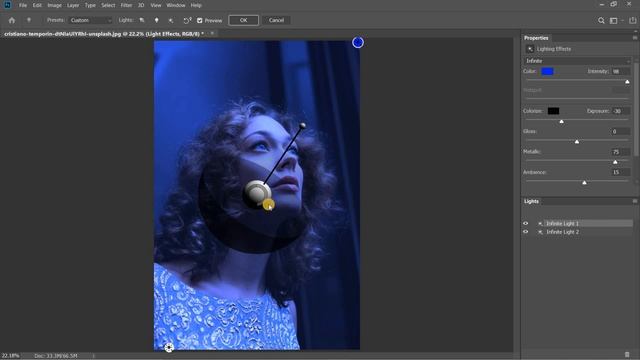Click the Intensity slider handle
640x360 pixels.
[627, 82]
